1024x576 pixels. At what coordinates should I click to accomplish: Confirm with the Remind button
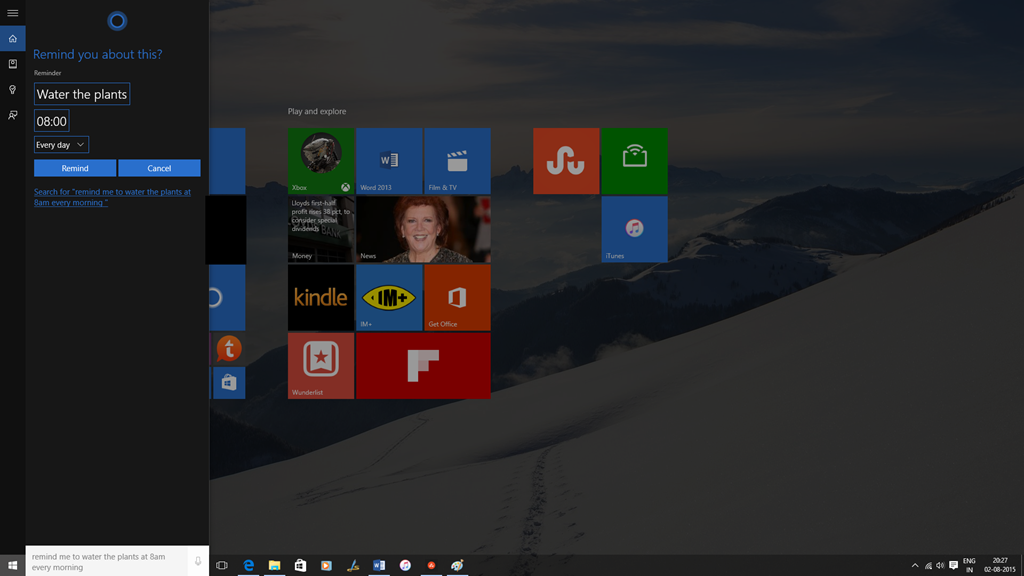point(75,168)
